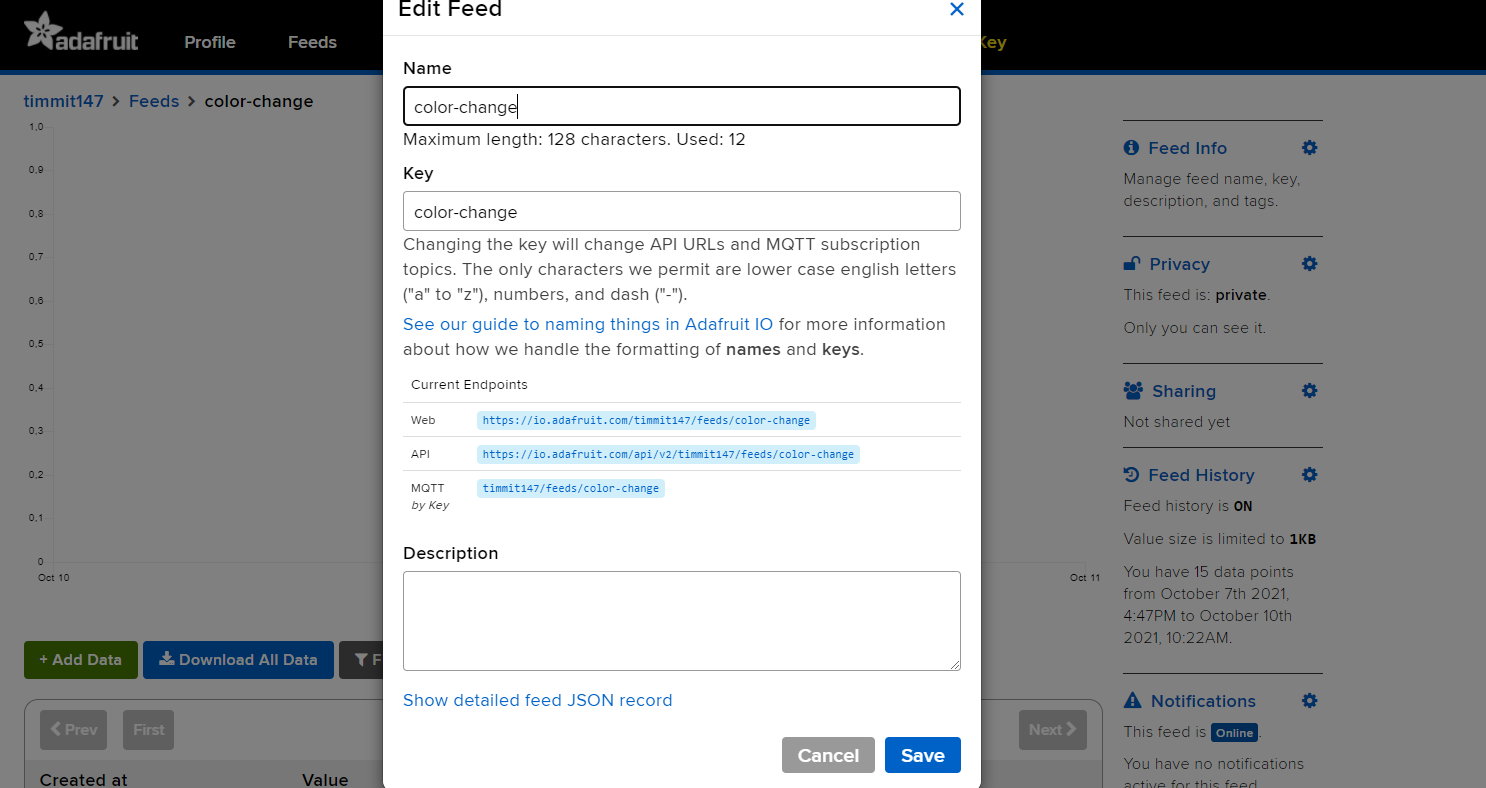Open the Profile menu item
Screen dimensions: 1486x788
click(210, 42)
